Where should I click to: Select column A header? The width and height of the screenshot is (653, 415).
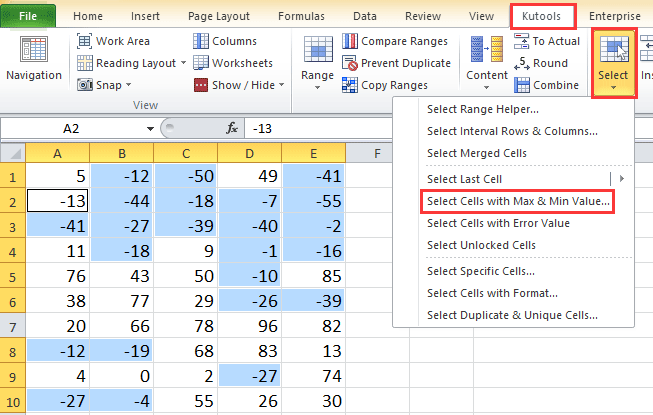[x=57, y=154]
